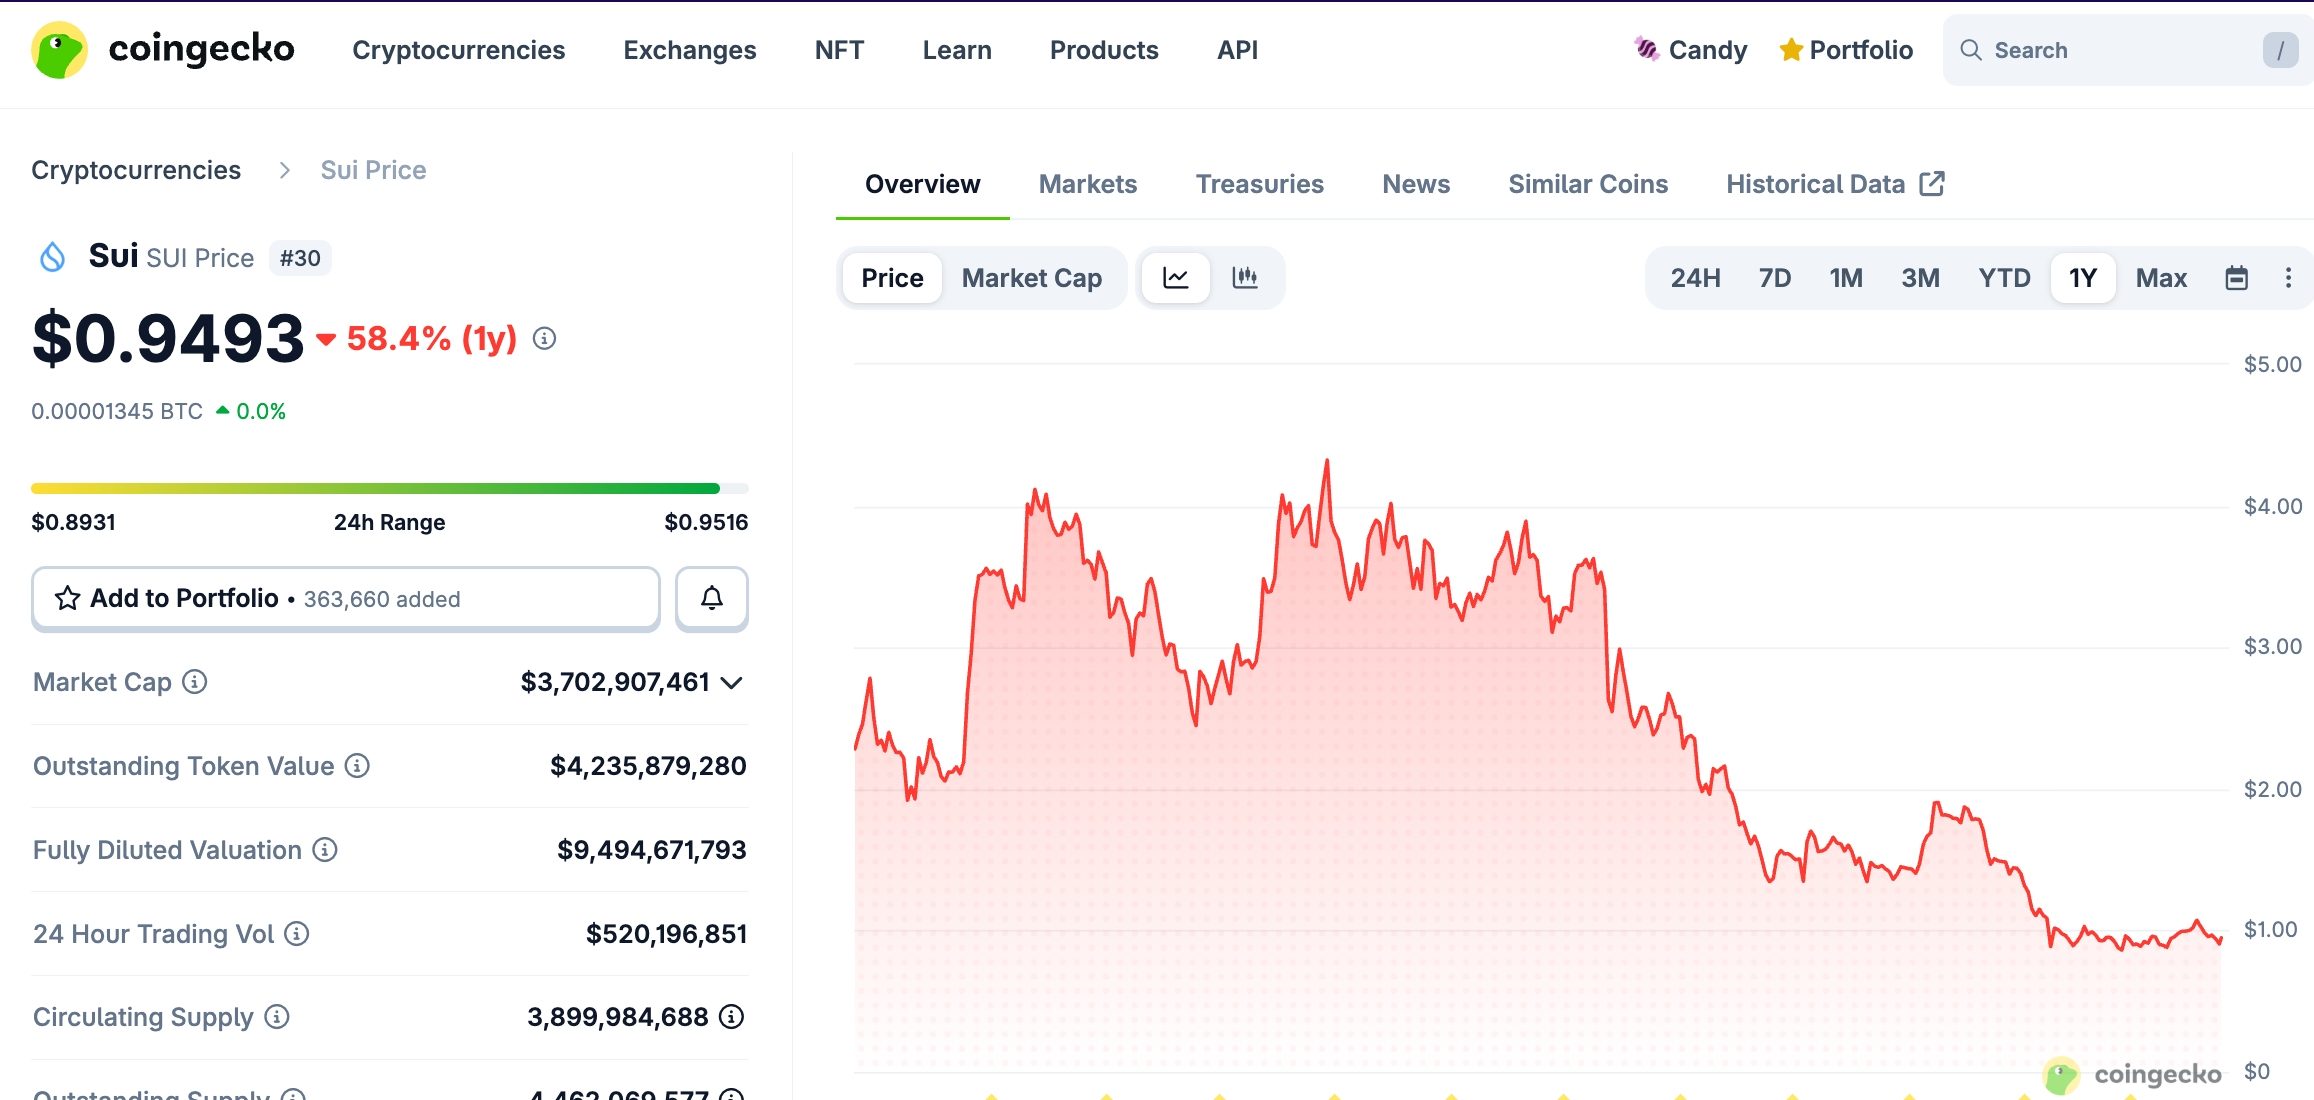The image size is (2314, 1100).
Task: Select the 7D time range
Action: (1774, 278)
